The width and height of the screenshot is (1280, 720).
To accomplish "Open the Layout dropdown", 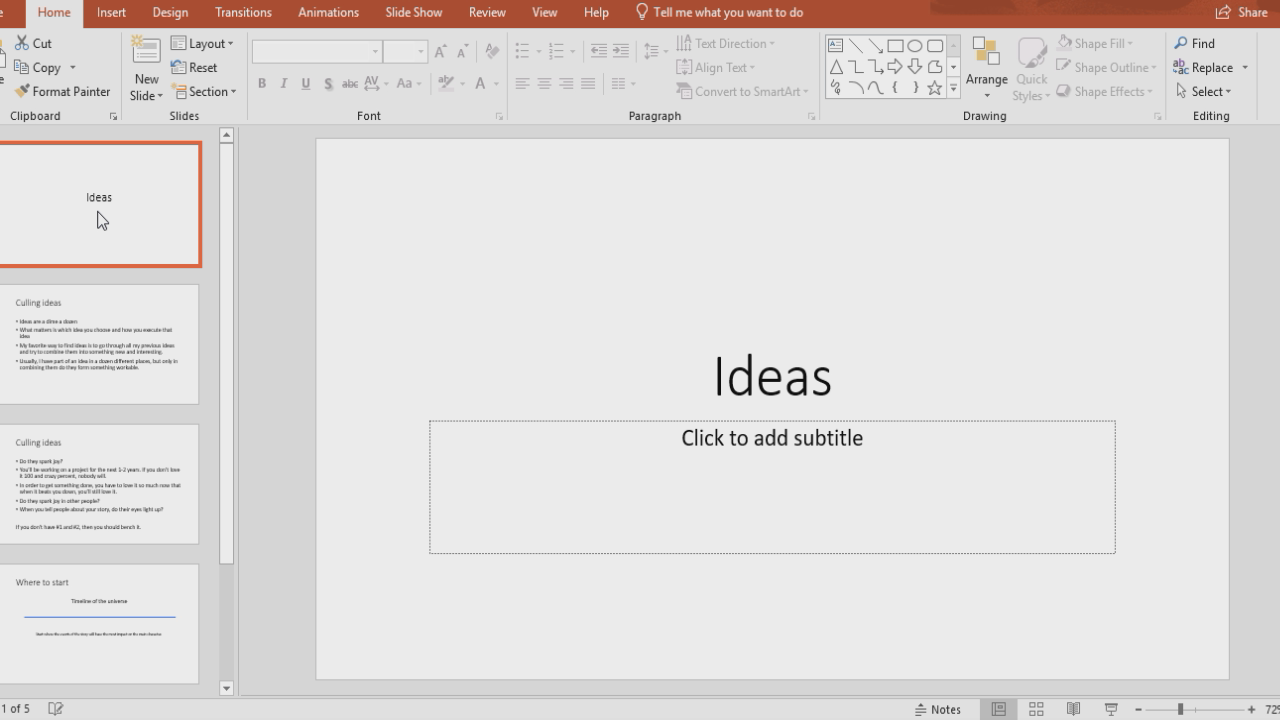I will click(x=203, y=43).
